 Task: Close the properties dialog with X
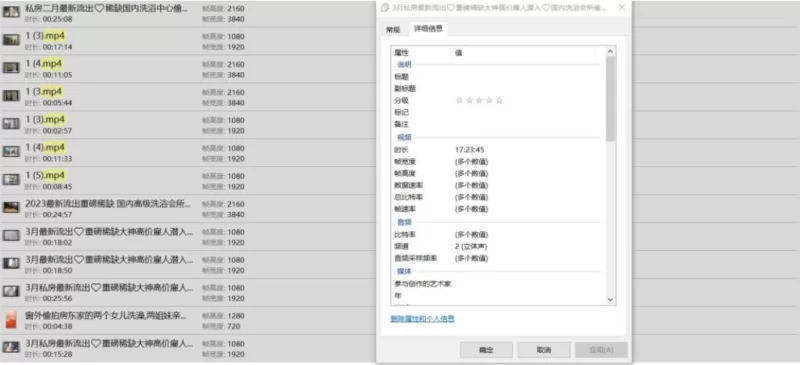[x=621, y=8]
